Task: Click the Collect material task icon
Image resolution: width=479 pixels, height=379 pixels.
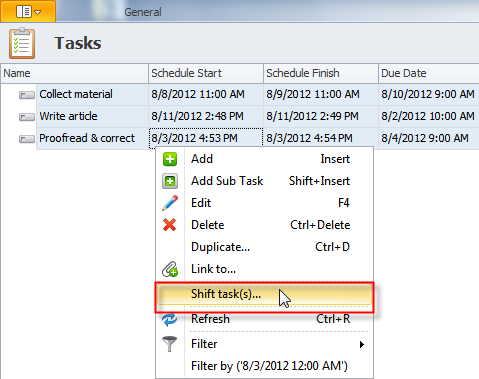Action: [x=27, y=95]
